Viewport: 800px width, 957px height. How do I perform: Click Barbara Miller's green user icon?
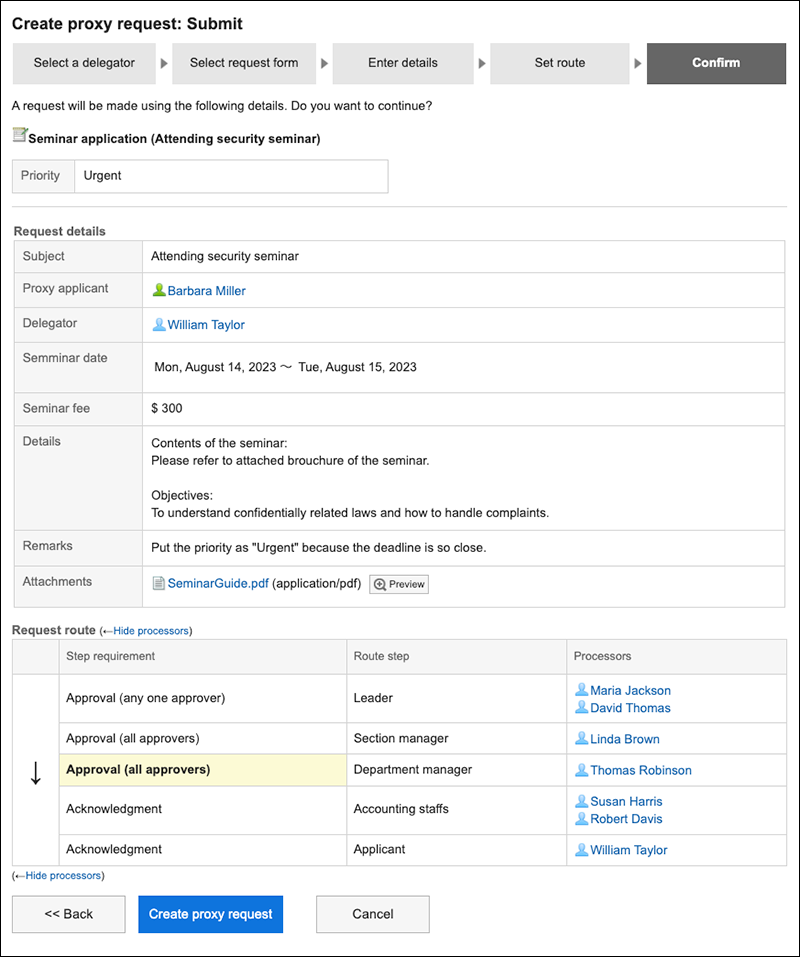159,290
